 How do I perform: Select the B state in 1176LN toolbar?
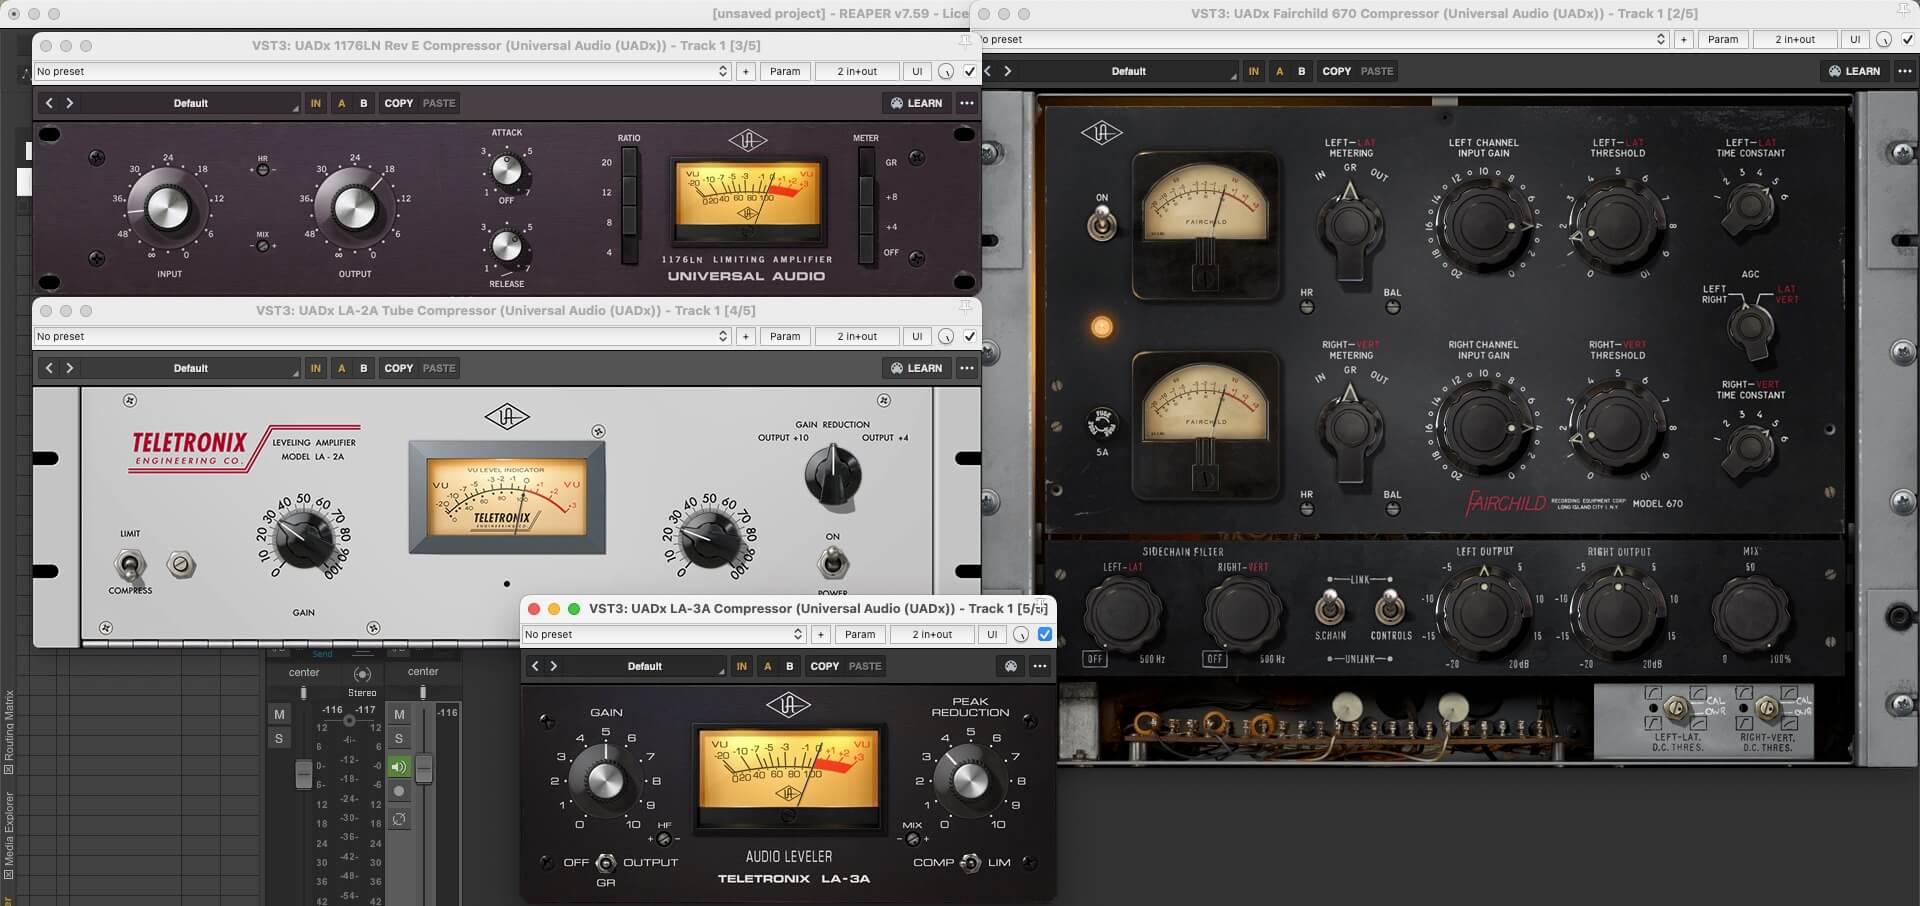tap(363, 103)
